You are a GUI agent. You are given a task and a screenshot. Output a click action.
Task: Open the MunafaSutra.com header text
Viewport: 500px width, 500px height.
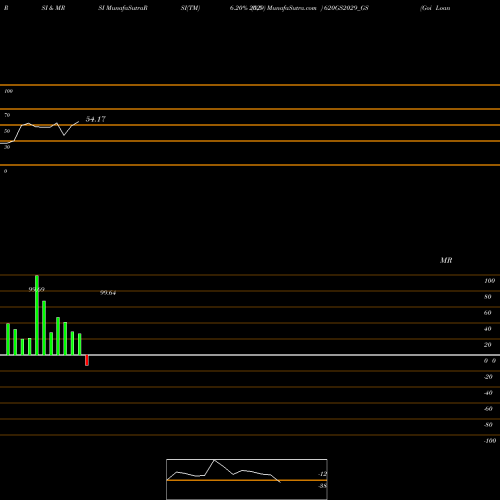click(292, 8)
